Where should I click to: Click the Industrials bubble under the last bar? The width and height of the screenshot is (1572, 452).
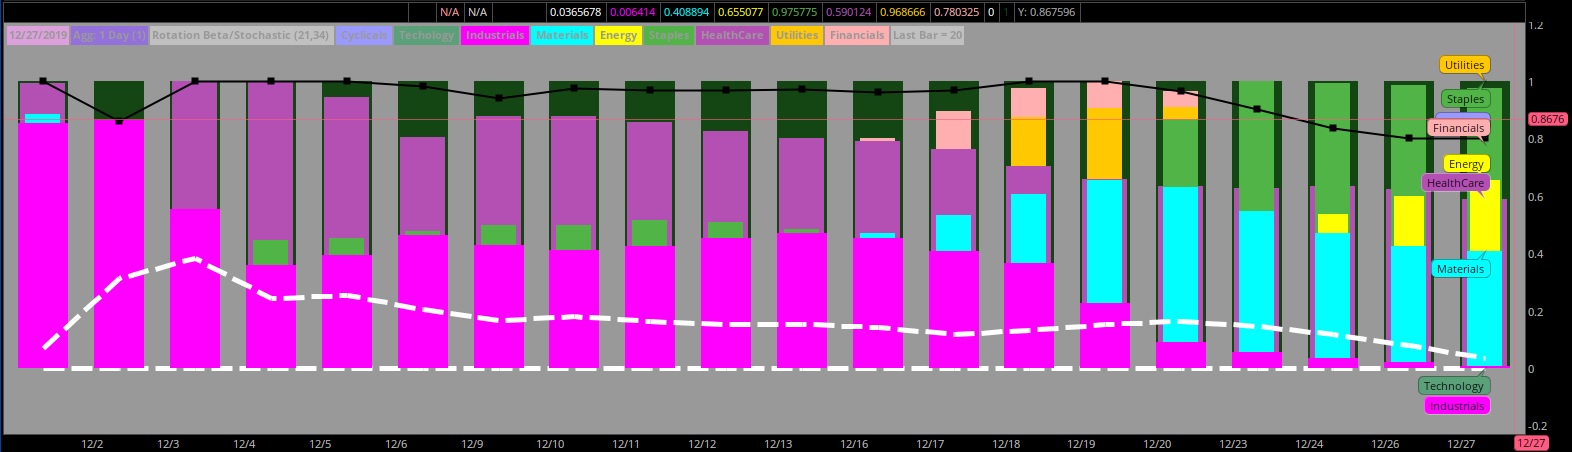pyautogui.click(x=1456, y=406)
